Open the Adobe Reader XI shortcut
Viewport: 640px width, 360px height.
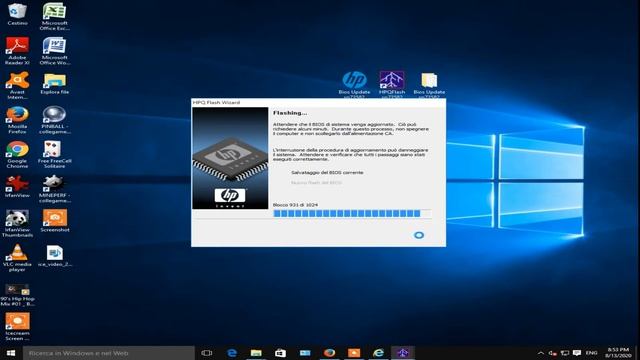[x=17, y=51]
